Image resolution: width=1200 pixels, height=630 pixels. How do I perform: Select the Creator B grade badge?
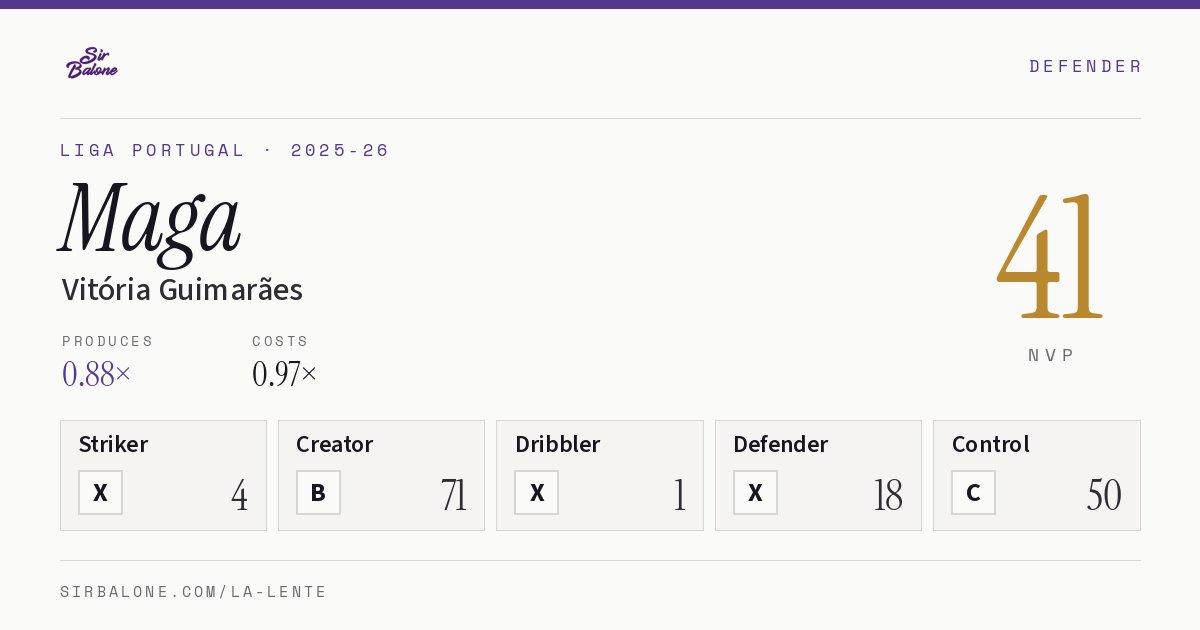tap(318, 493)
